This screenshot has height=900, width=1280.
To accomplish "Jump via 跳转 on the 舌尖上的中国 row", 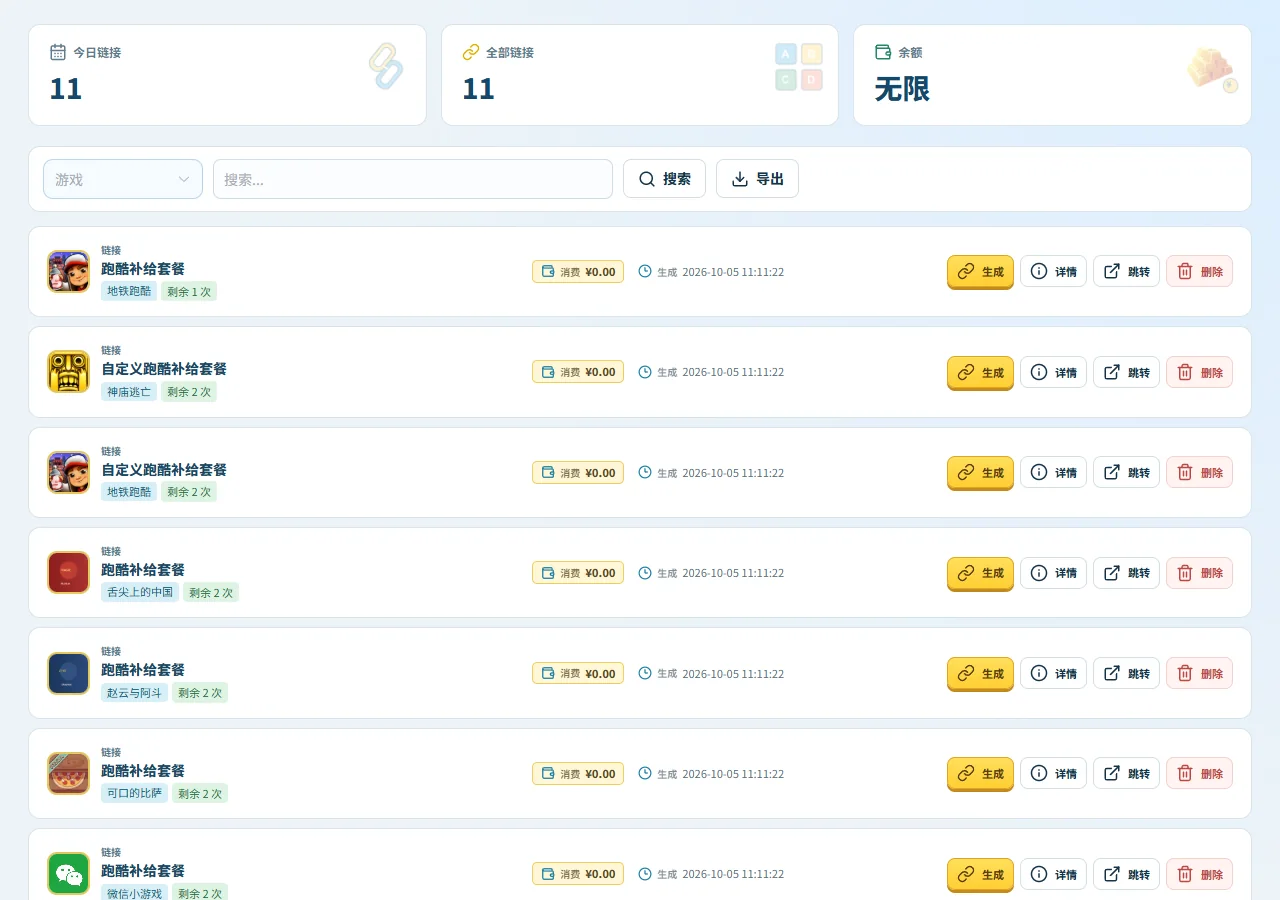I will point(1126,573).
